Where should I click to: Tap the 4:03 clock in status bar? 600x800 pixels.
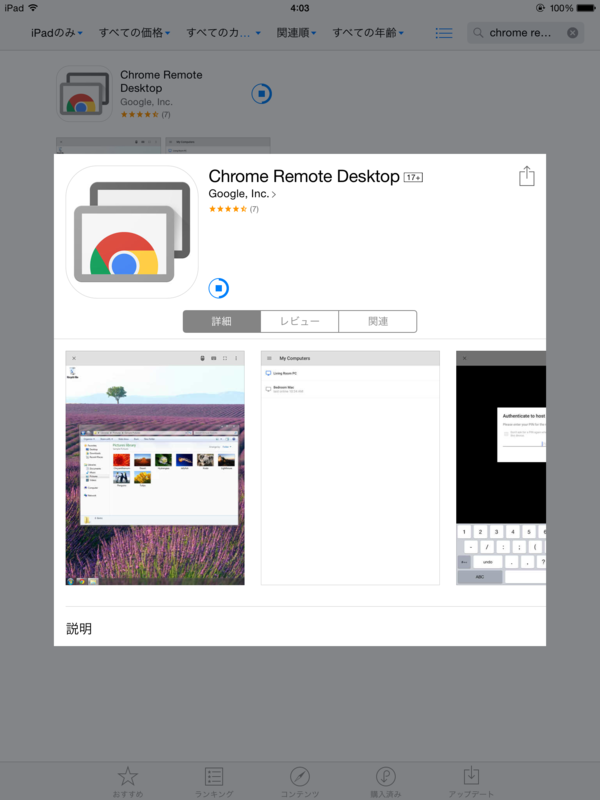(299, 8)
